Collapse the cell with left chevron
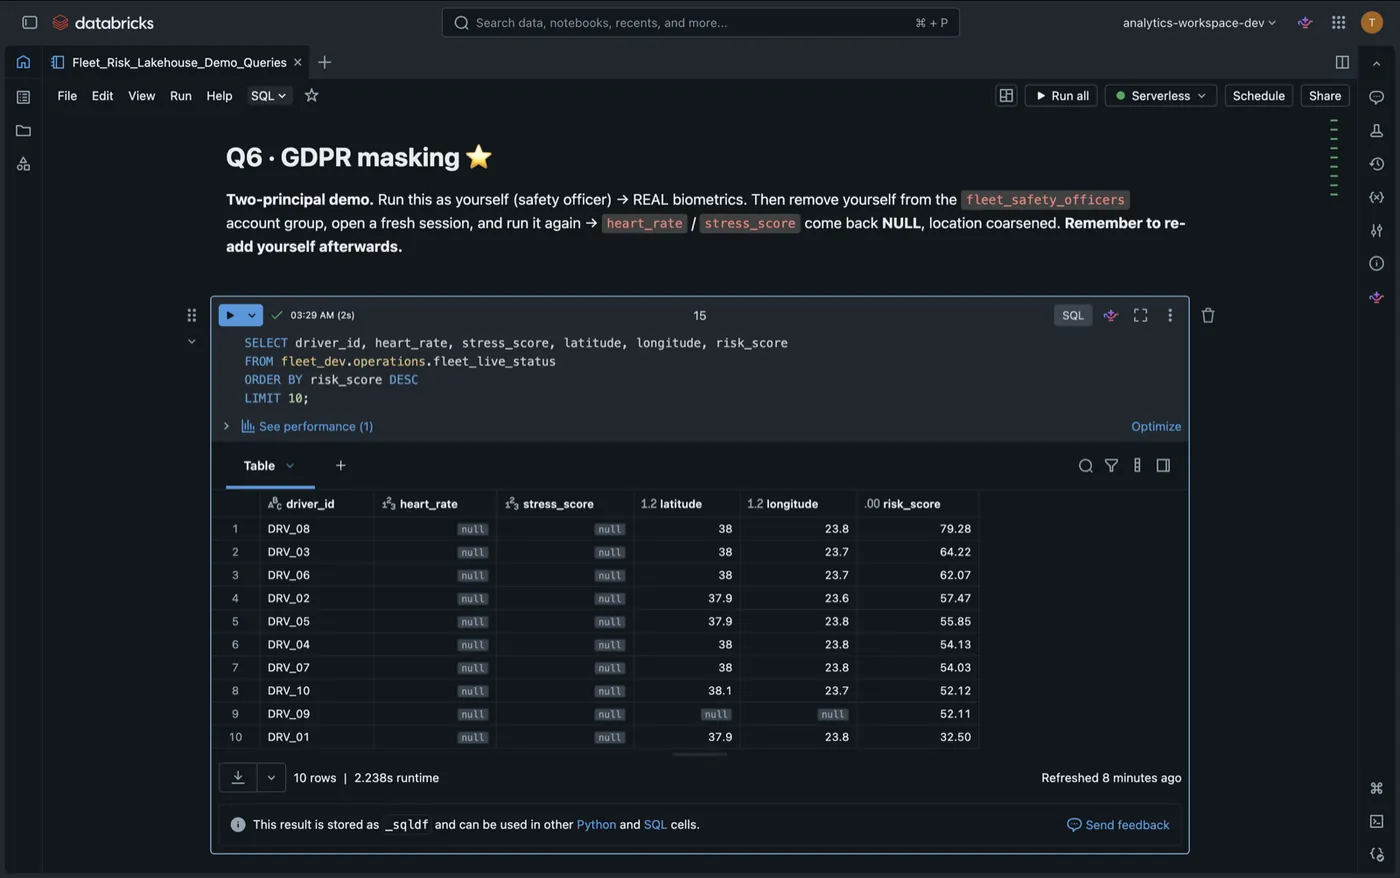Image resolution: width=1400 pixels, height=878 pixels. tap(191, 341)
